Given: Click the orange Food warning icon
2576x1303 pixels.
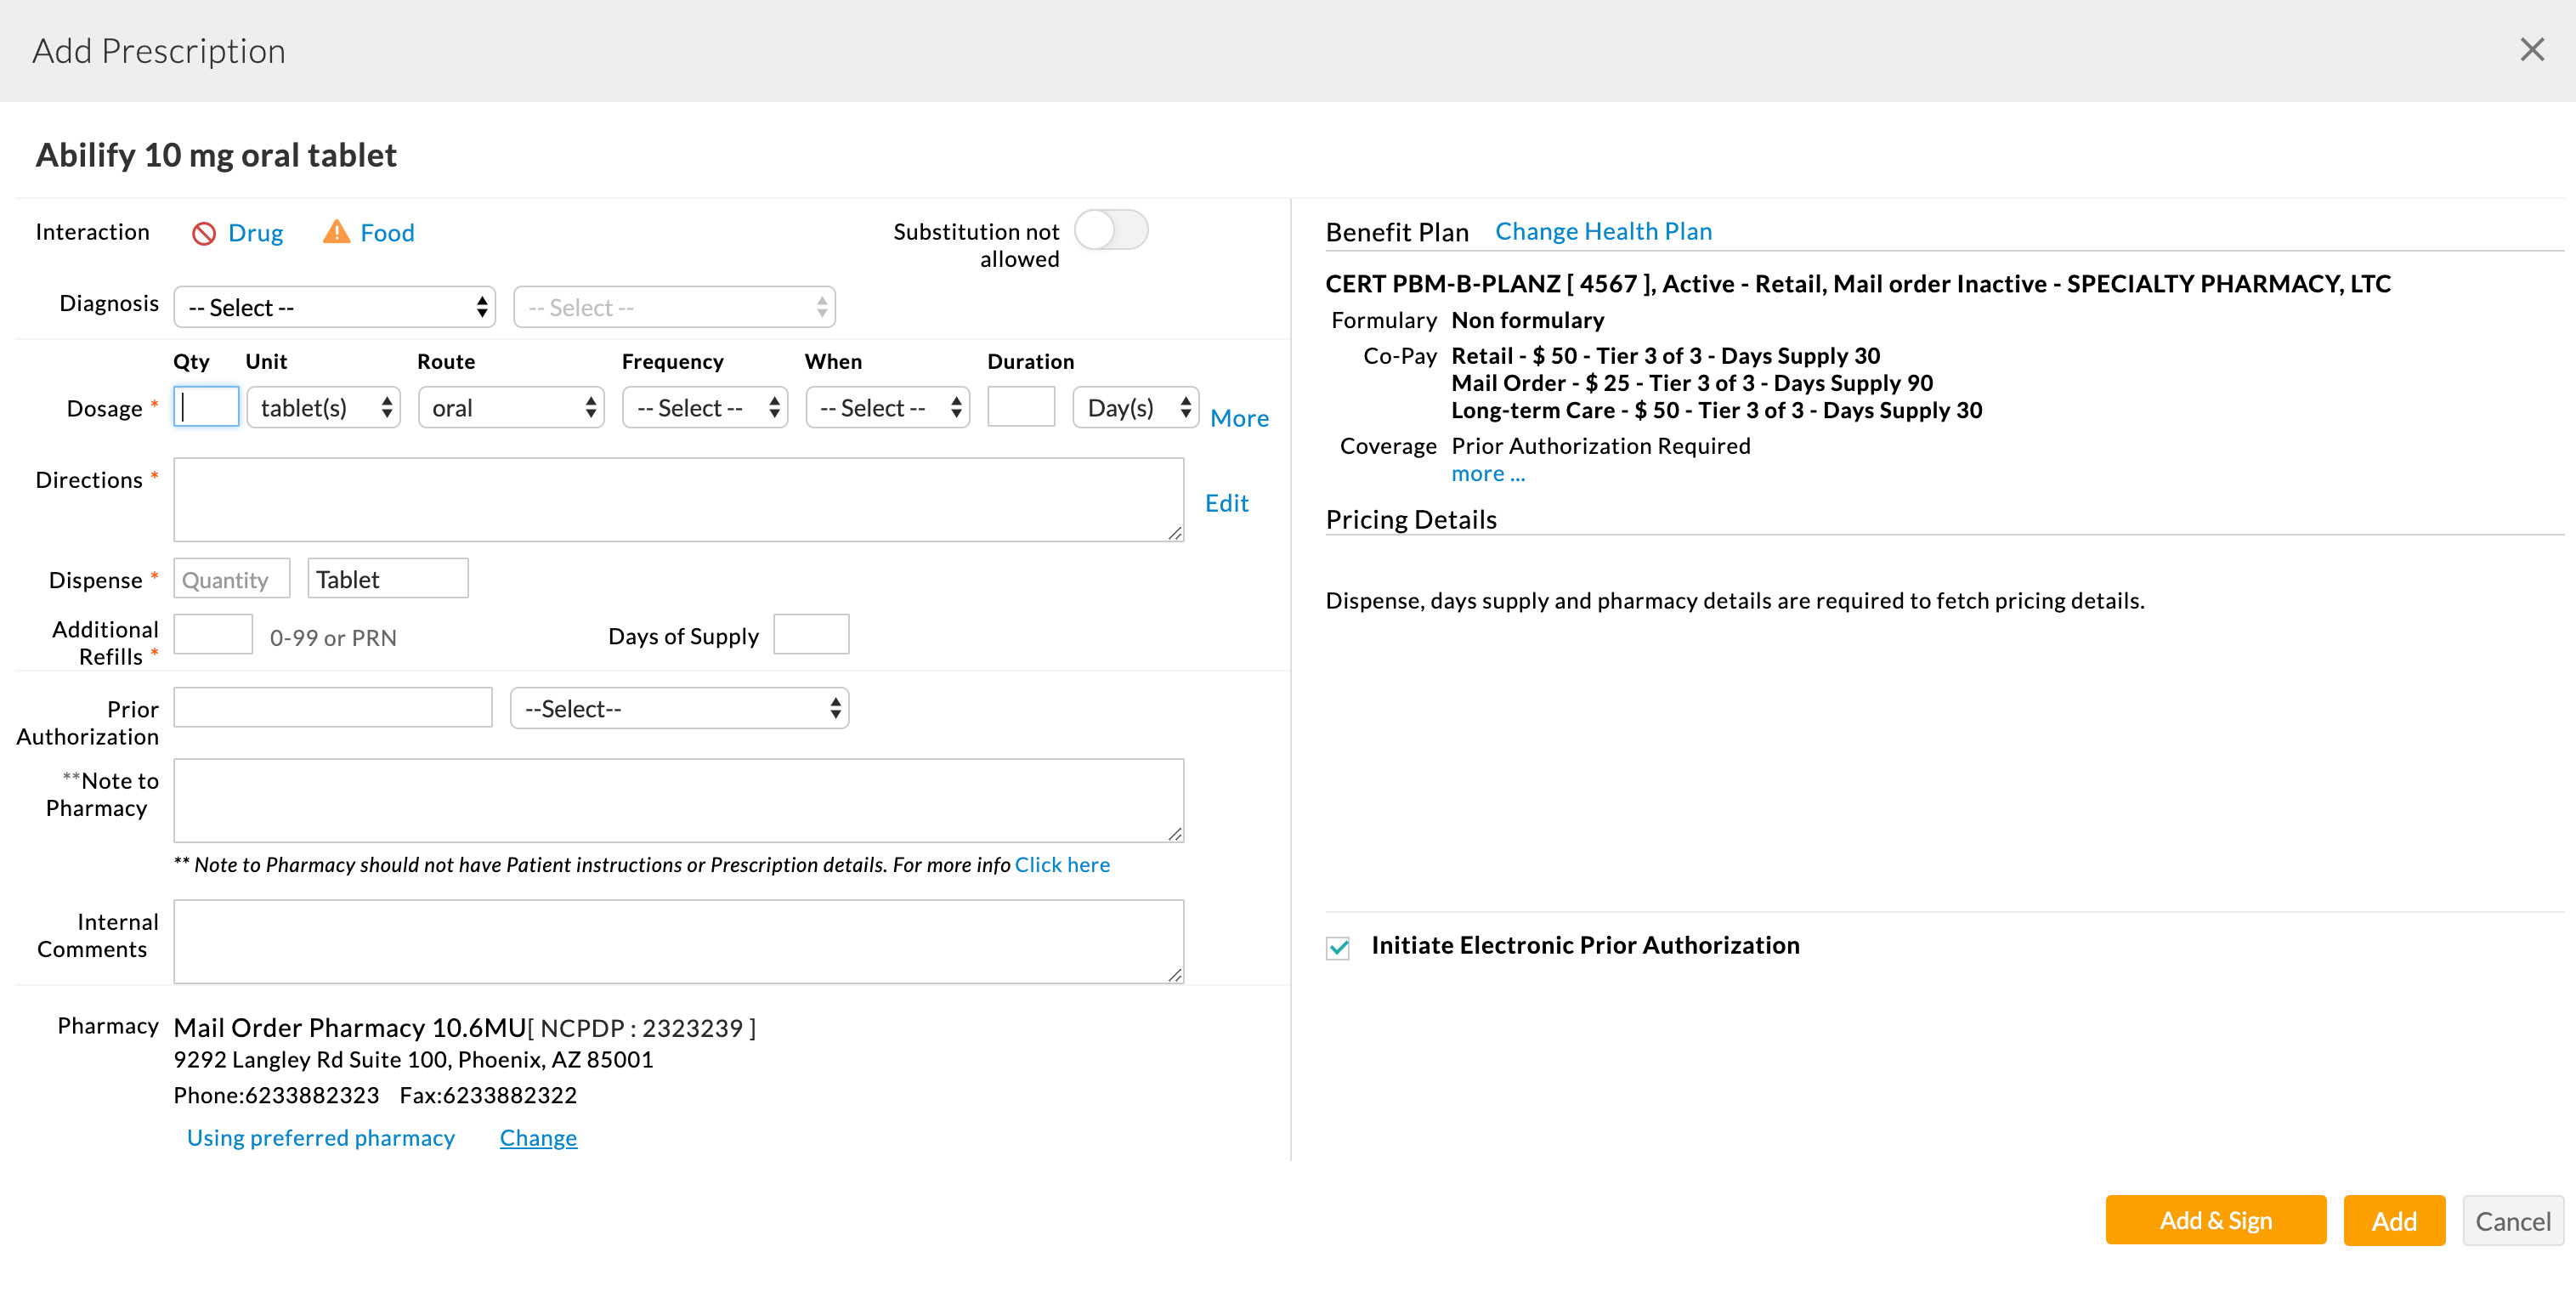Looking at the screenshot, I should (336, 232).
